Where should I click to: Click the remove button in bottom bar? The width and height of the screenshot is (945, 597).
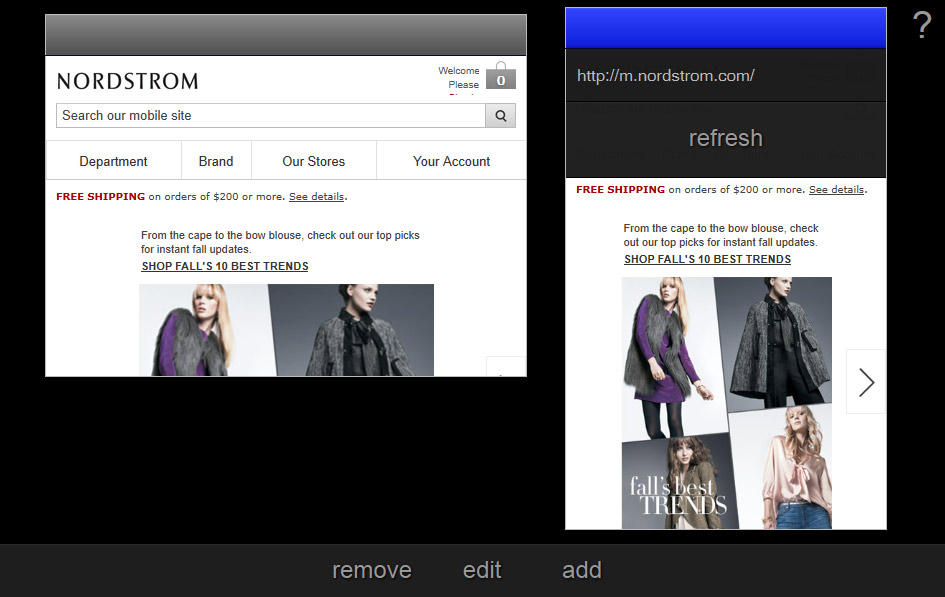point(372,570)
